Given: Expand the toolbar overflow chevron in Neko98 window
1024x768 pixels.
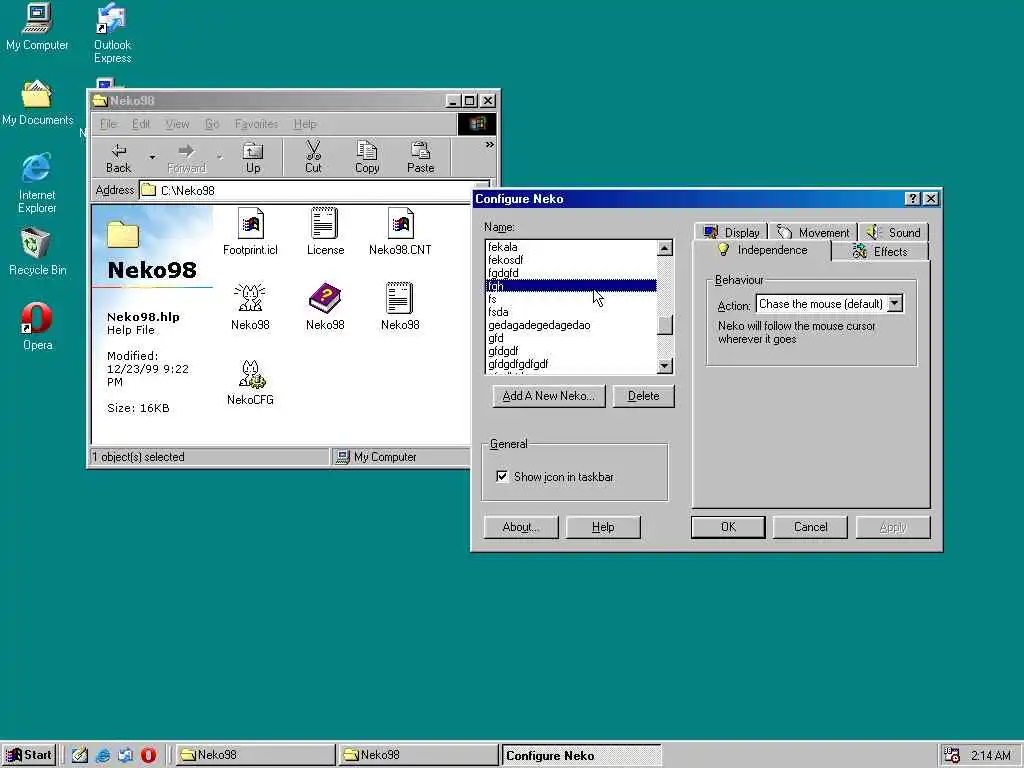Looking at the screenshot, I should (x=489, y=145).
